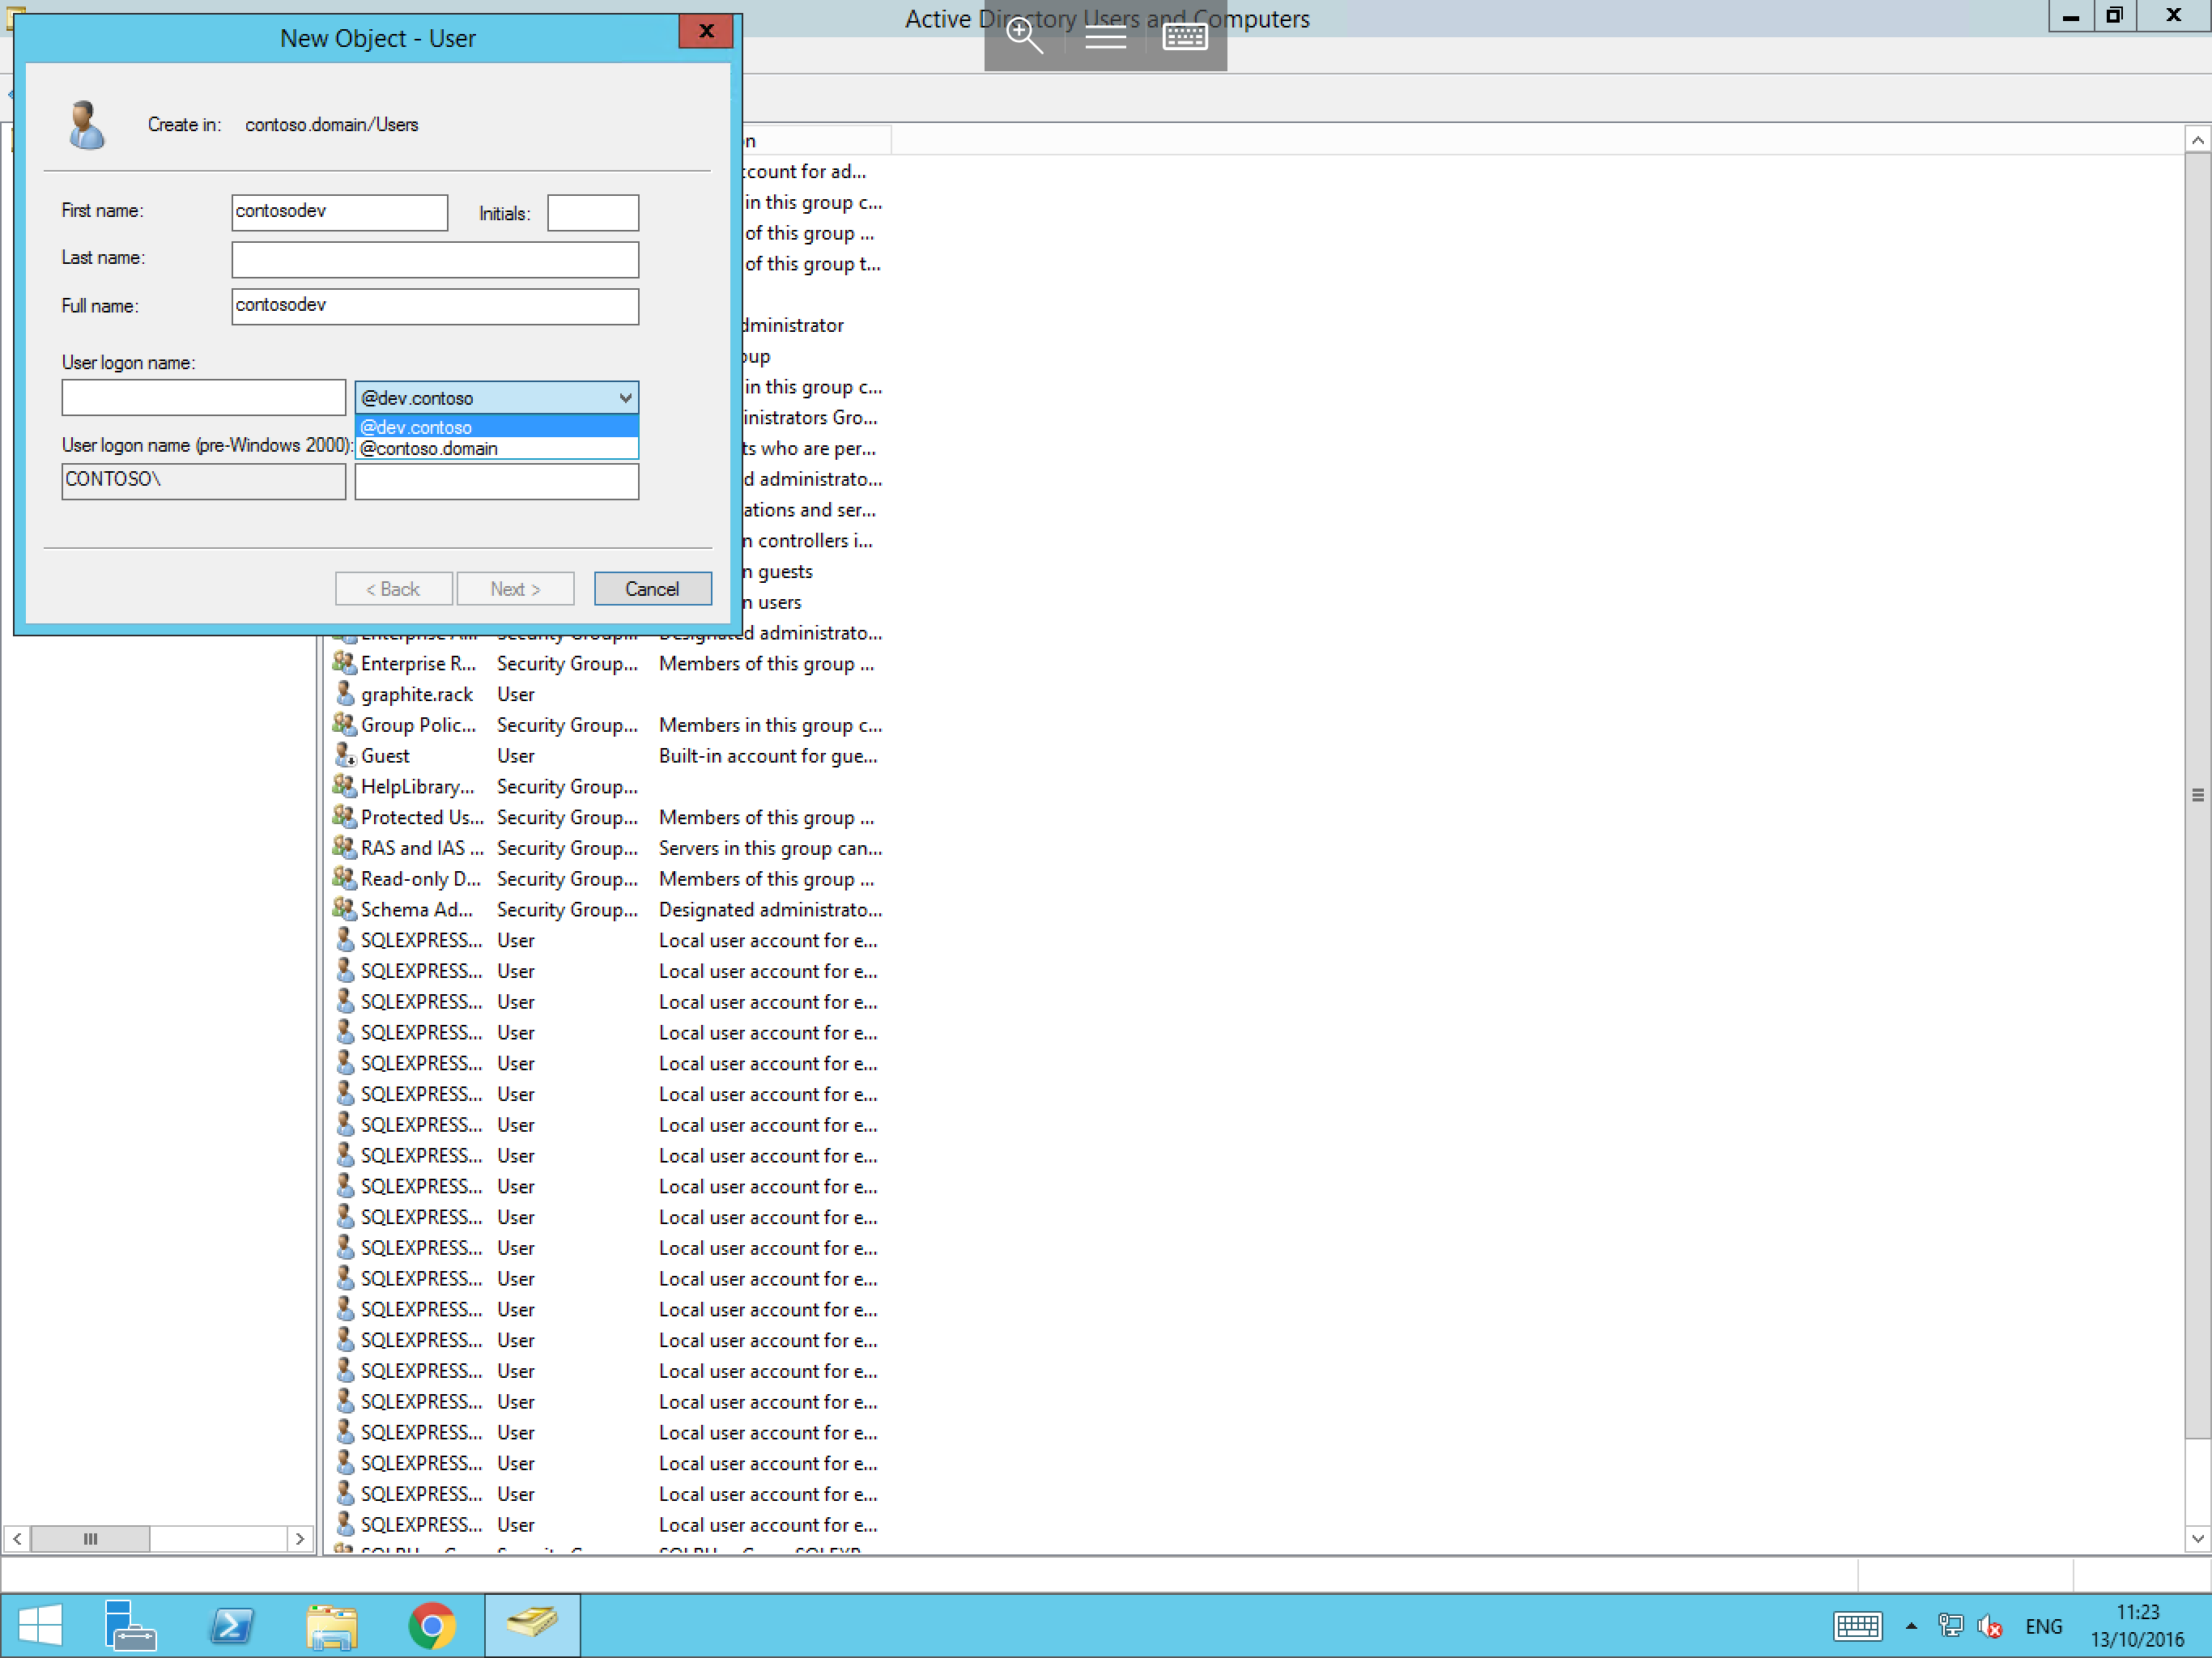Click the tree pane scroll right arrow
This screenshot has width=2212, height=1658.
coord(299,1538)
